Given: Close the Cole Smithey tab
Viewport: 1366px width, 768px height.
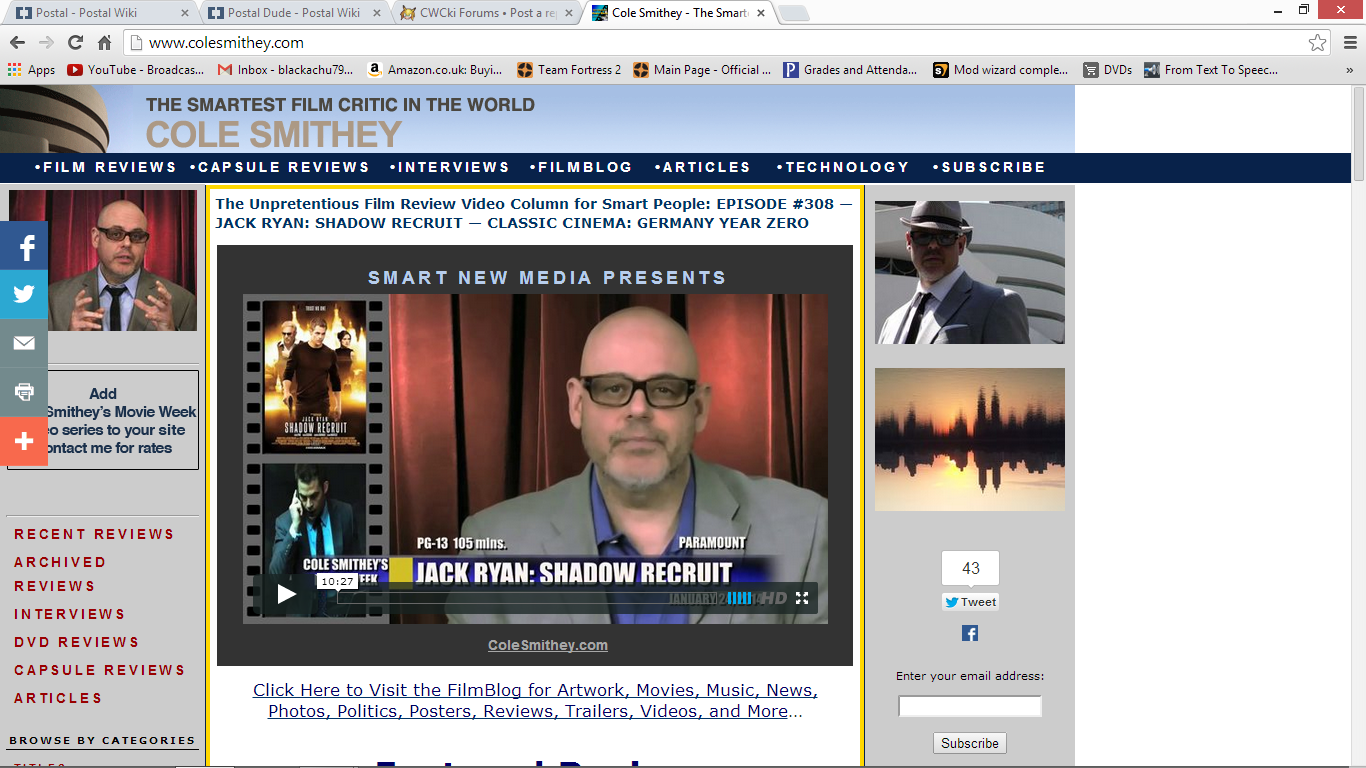Looking at the screenshot, I should click(x=759, y=13).
